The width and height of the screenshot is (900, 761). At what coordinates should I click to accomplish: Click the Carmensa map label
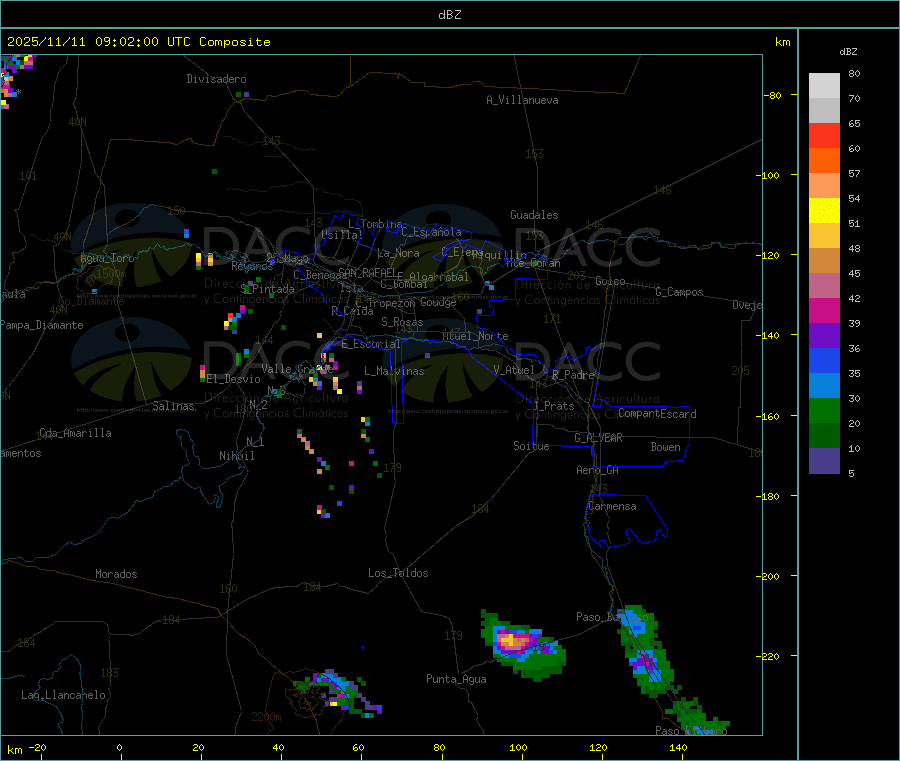(612, 506)
